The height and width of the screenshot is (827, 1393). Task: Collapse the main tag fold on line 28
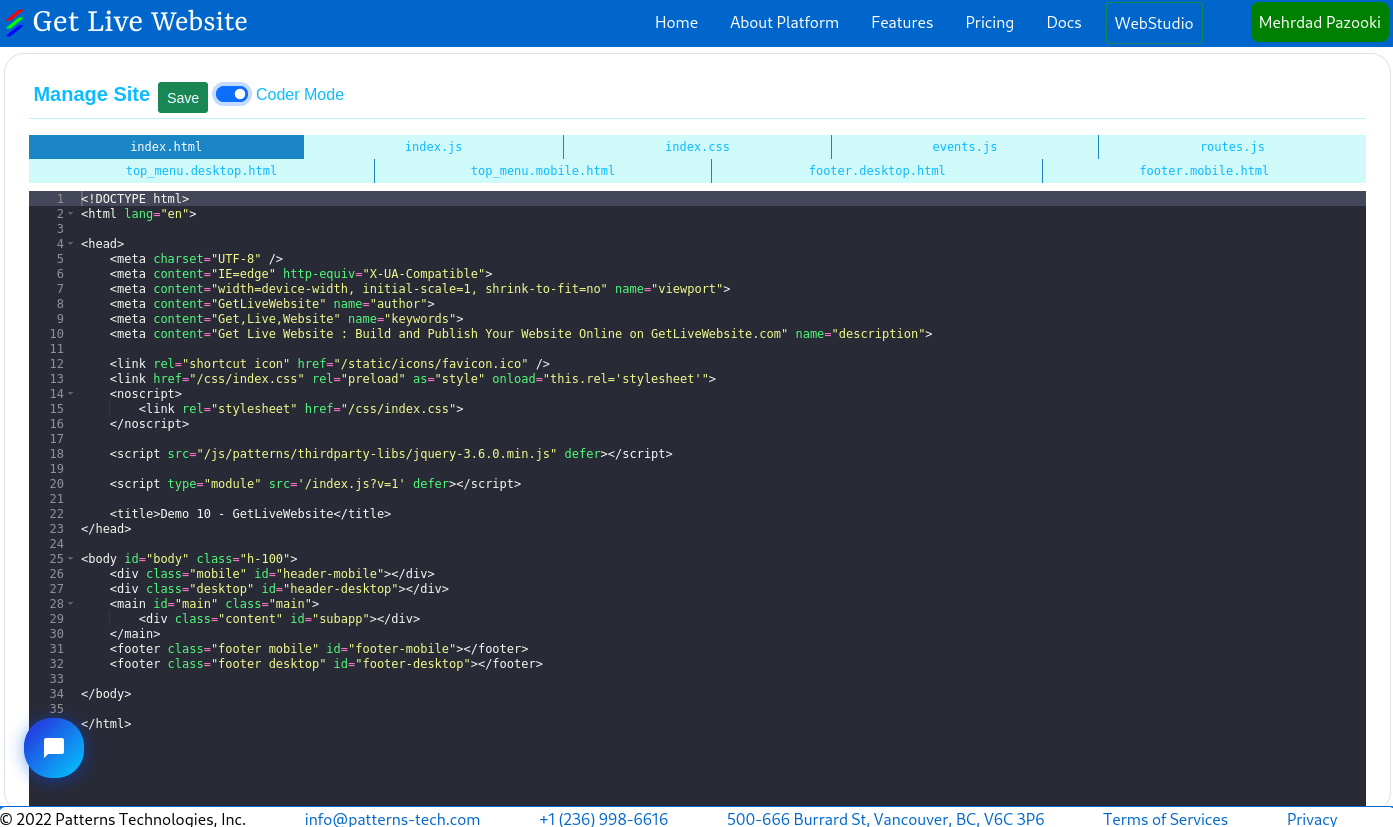point(71,604)
